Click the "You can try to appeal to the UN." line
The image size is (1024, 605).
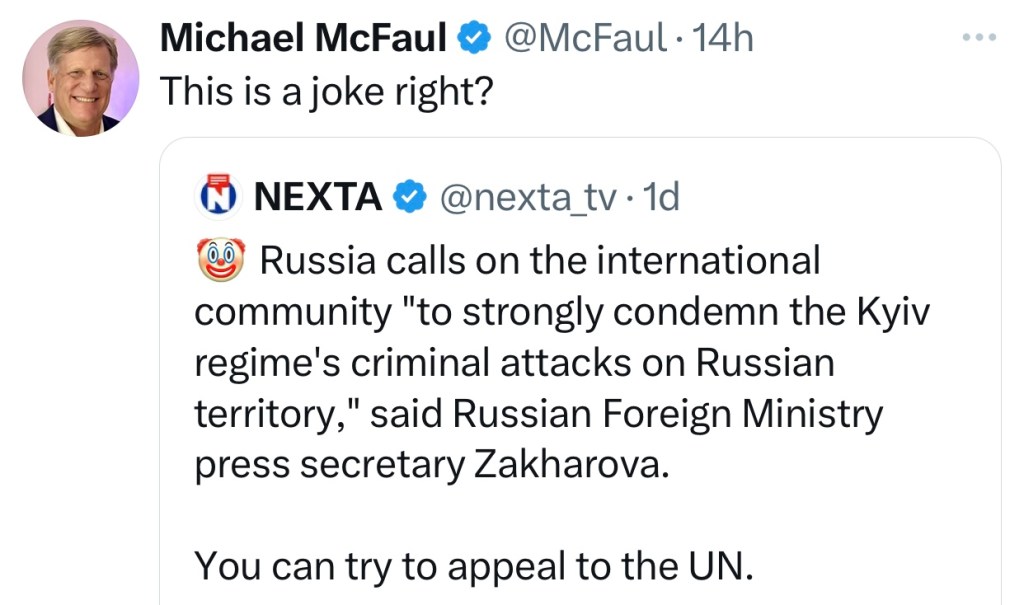coord(472,566)
